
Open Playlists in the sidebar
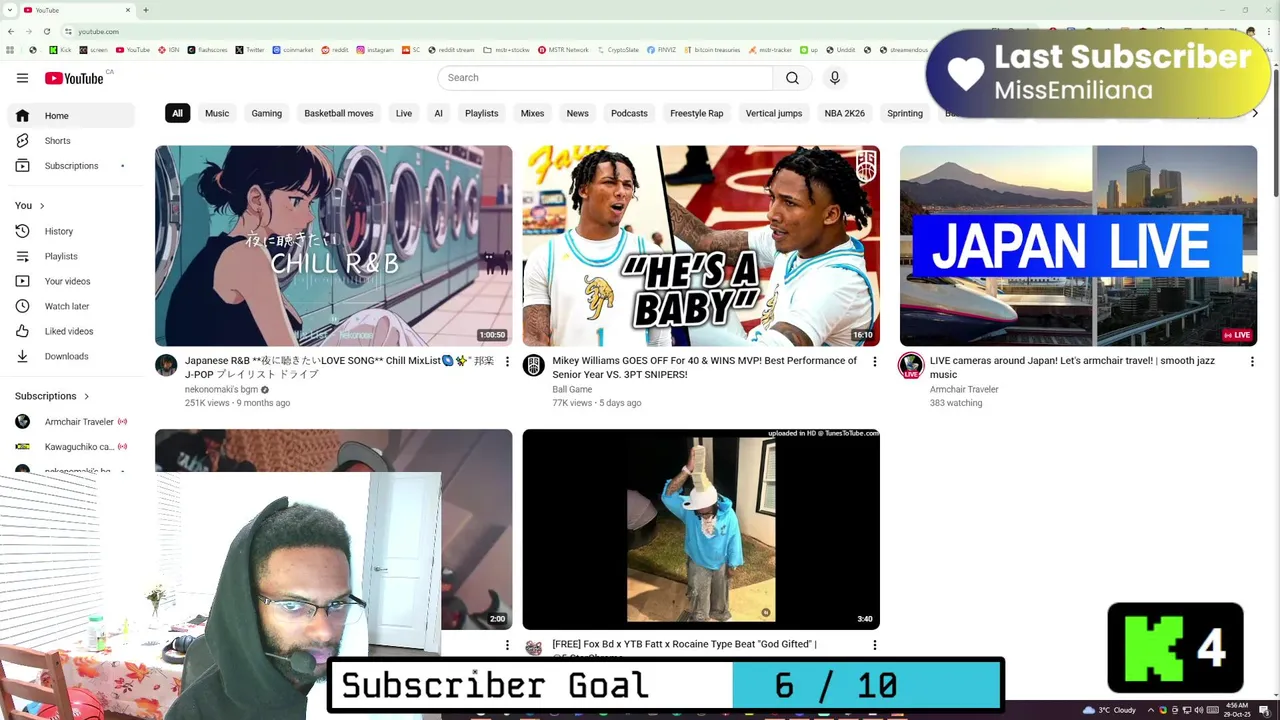tap(71, 256)
